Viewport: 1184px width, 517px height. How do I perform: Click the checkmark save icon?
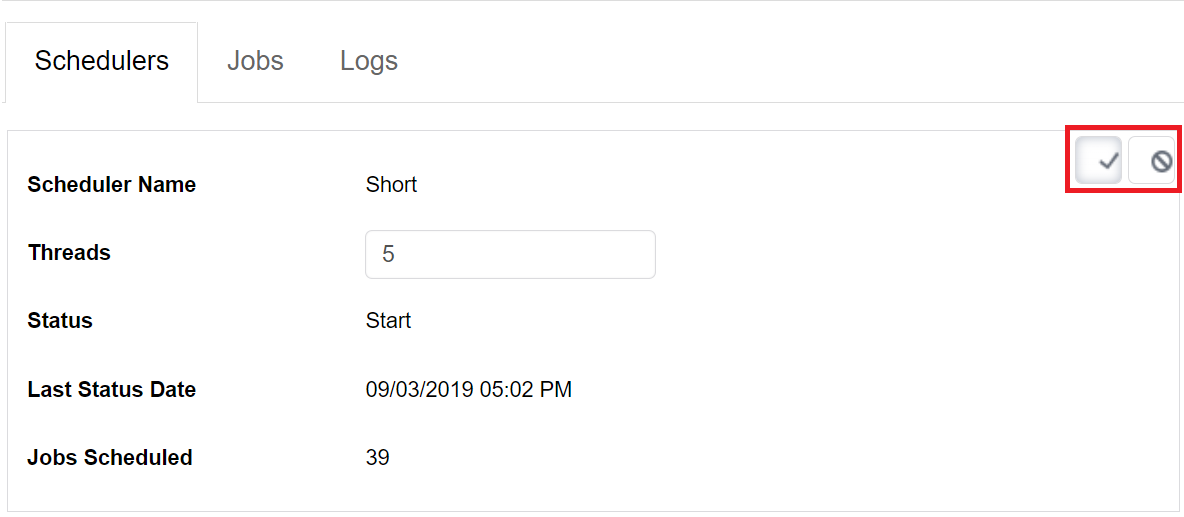1098,160
